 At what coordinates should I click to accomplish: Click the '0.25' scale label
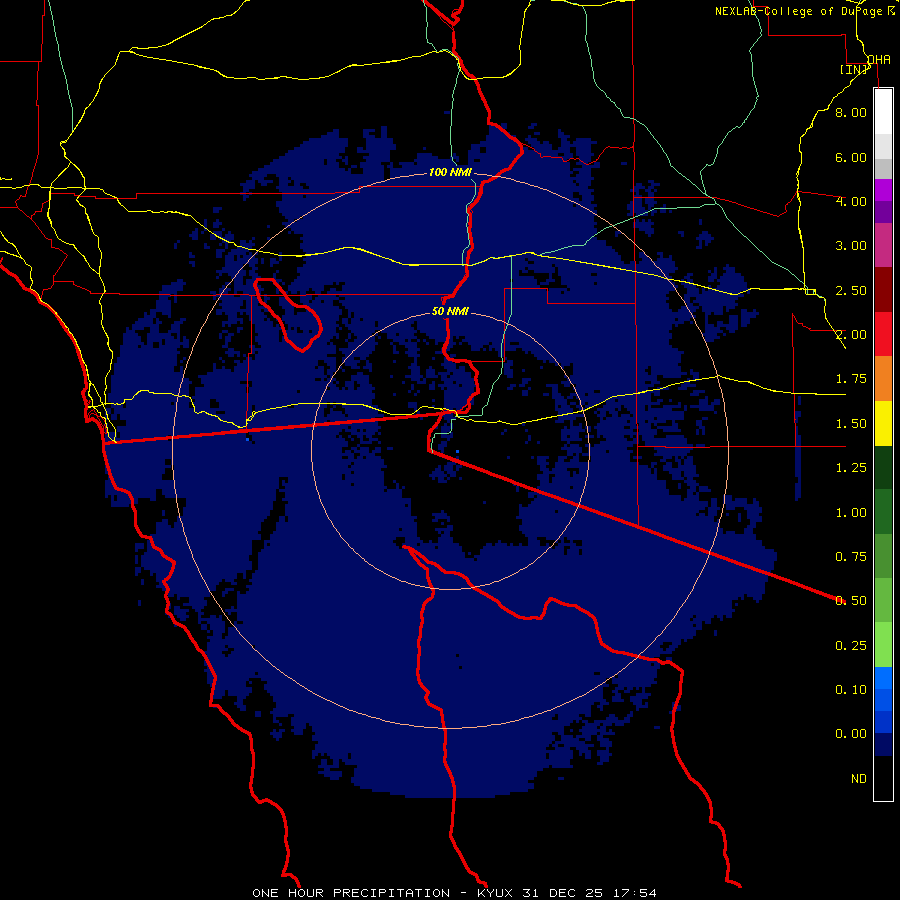pyautogui.click(x=851, y=646)
